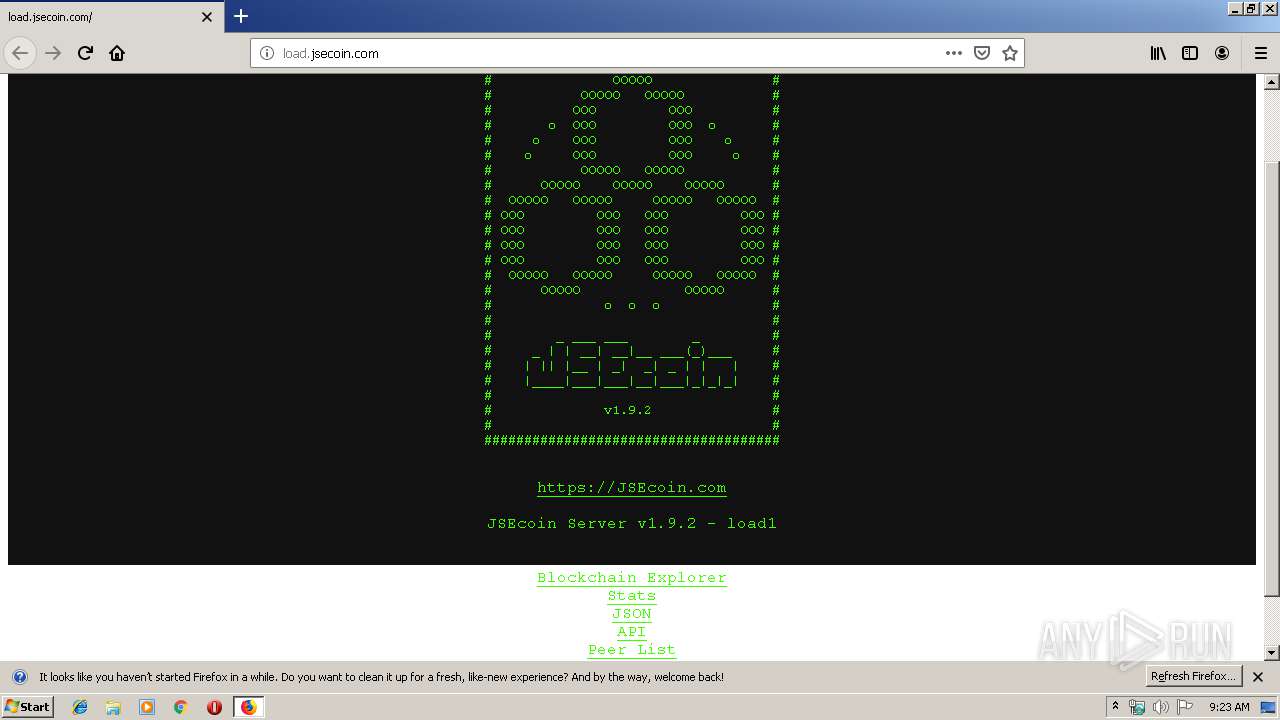Open the system tray volume control
Image resolution: width=1280 pixels, height=720 pixels.
(x=1161, y=707)
